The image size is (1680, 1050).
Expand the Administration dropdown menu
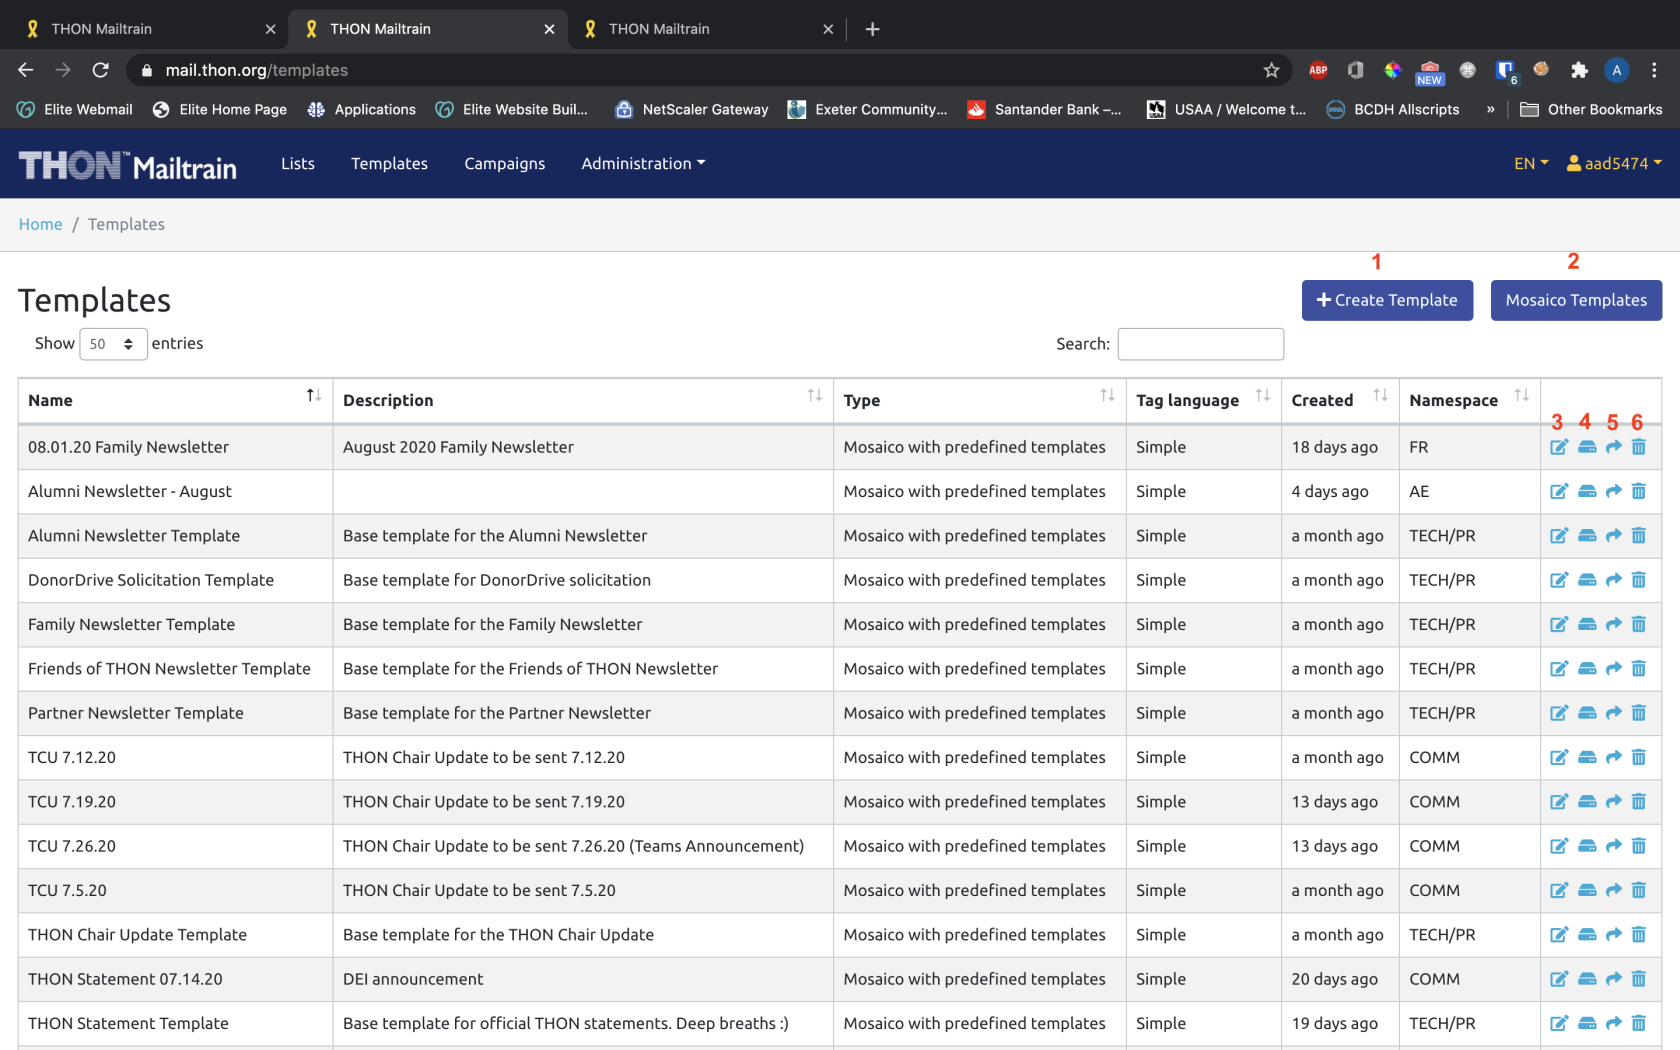tap(643, 163)
